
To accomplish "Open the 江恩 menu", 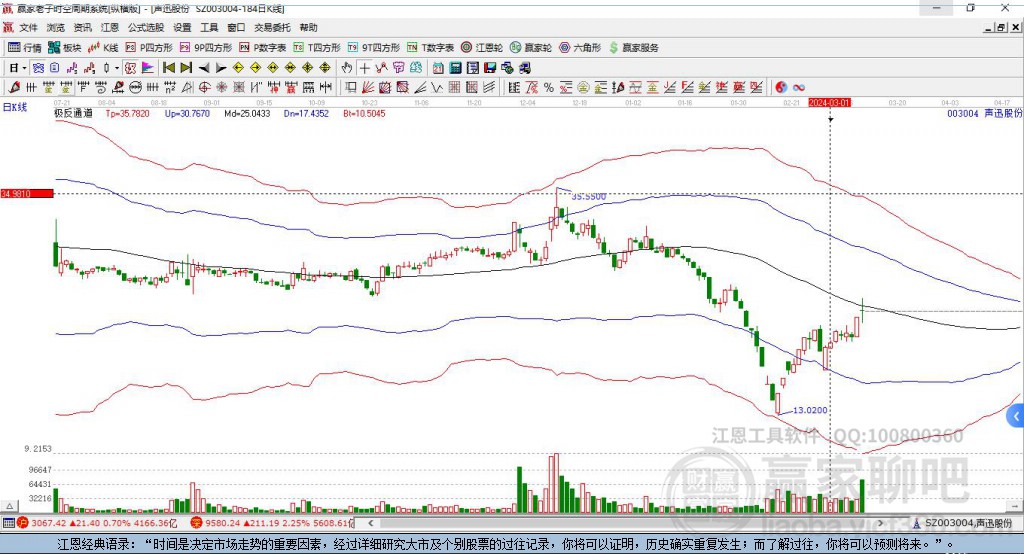I will (x=109, y=27).
